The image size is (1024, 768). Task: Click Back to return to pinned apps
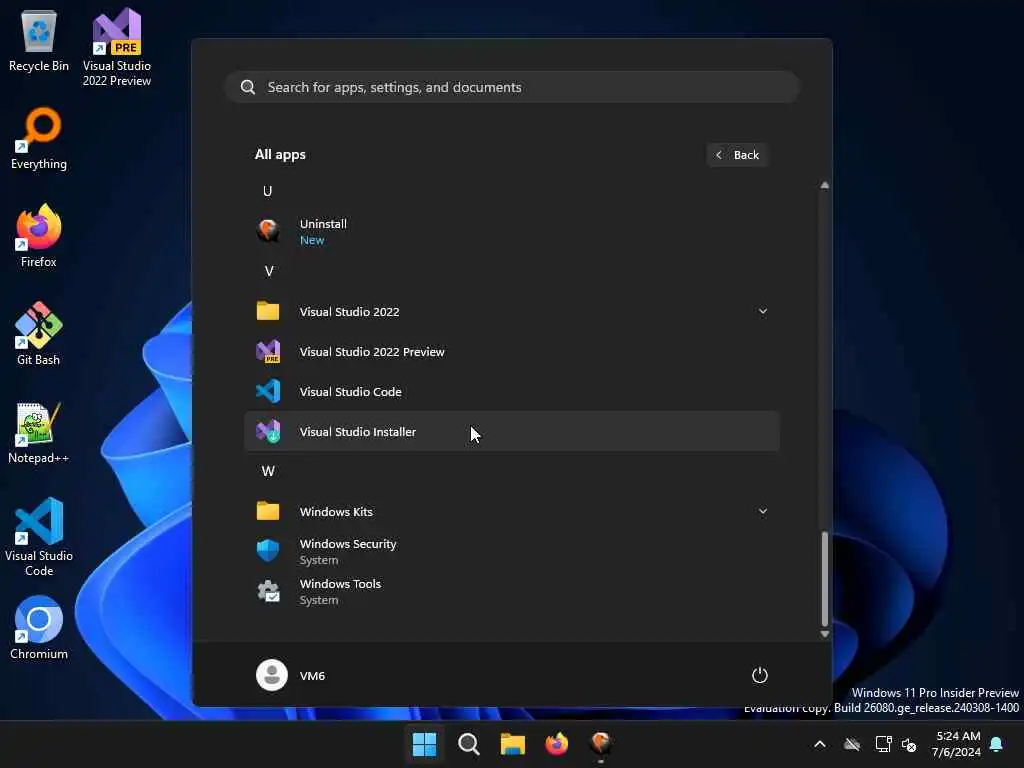pos(737,155)
